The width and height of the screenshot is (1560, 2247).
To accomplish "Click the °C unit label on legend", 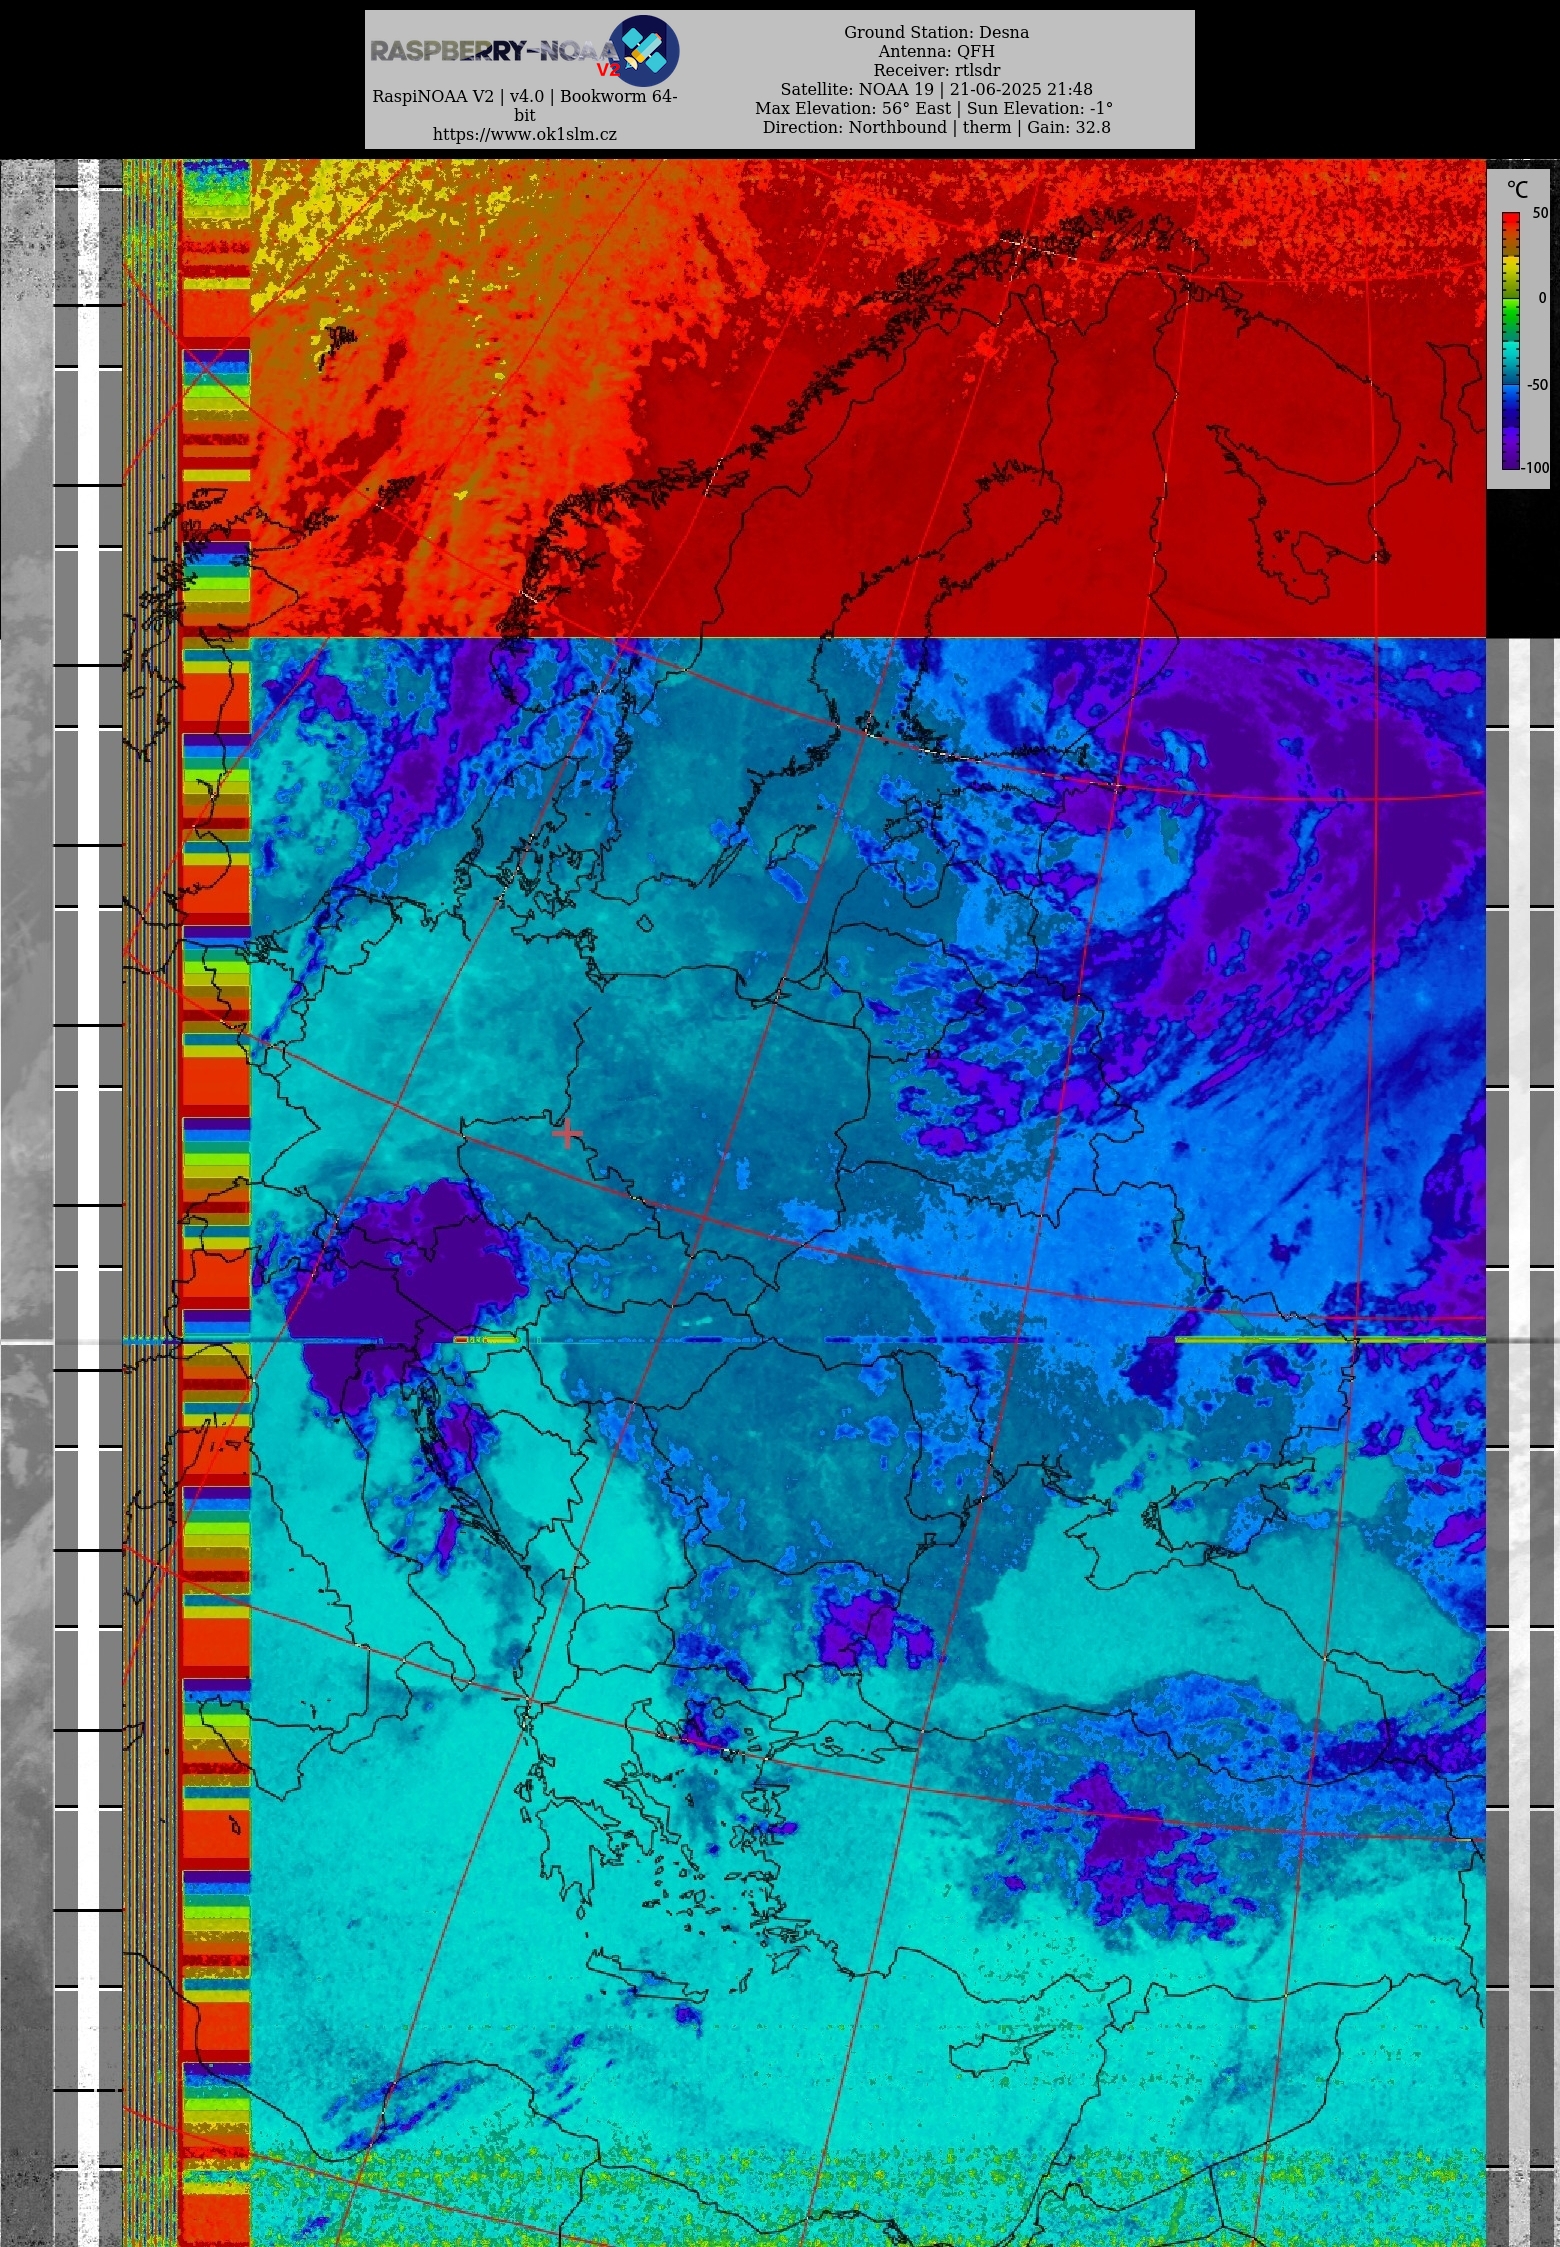I will (1517, 190).
